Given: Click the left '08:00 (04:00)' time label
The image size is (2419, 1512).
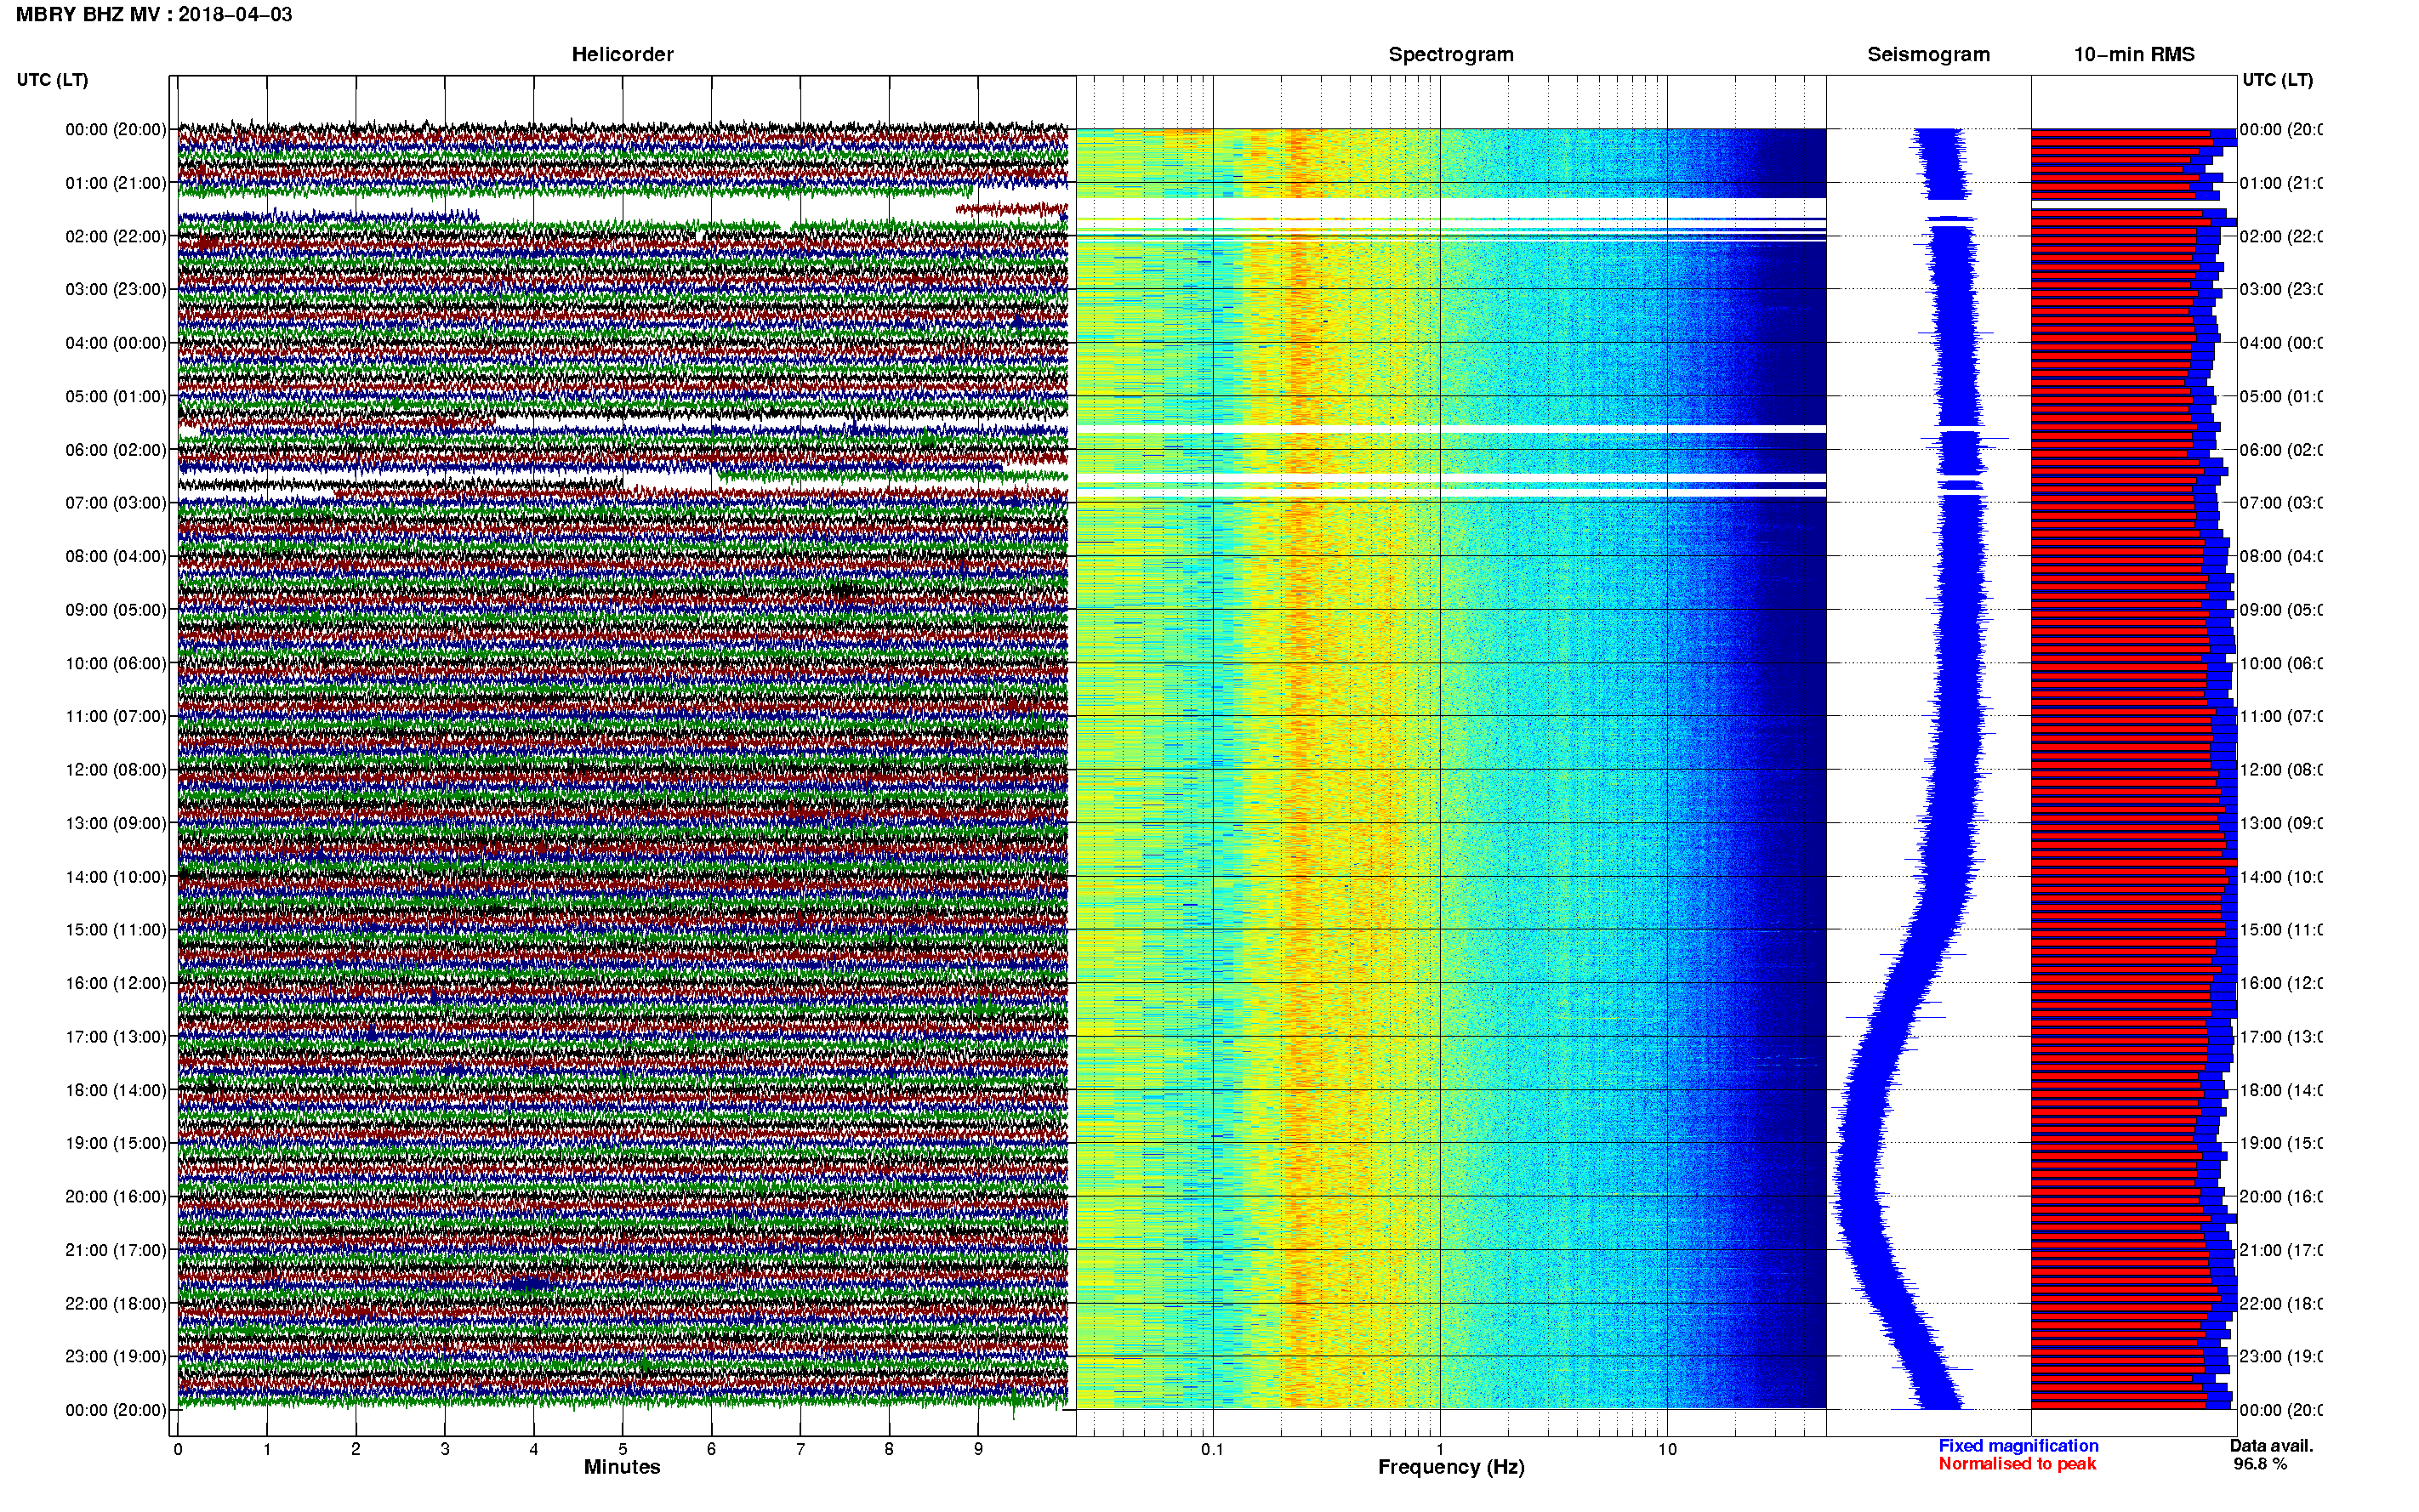Looking at the screenshot, I should point(116,556).
